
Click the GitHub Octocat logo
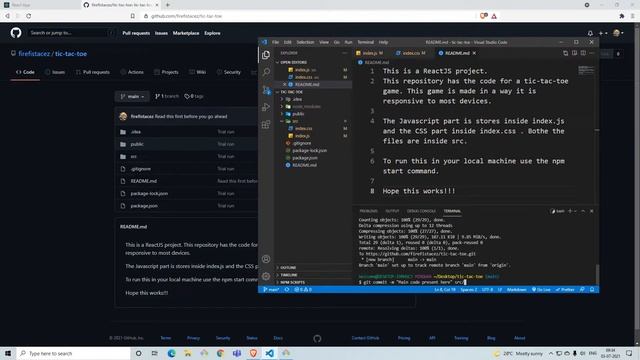click(x=16, y=33)
